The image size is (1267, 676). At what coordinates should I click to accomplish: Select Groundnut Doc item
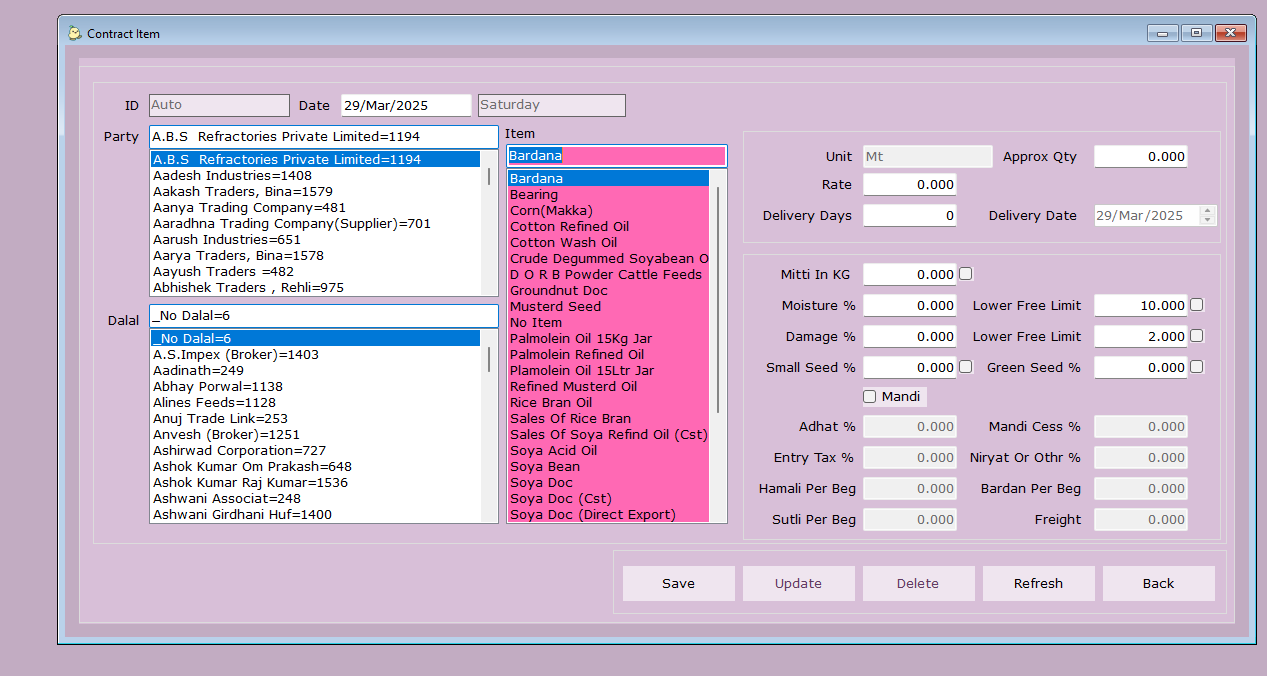(x=609, y=291)
